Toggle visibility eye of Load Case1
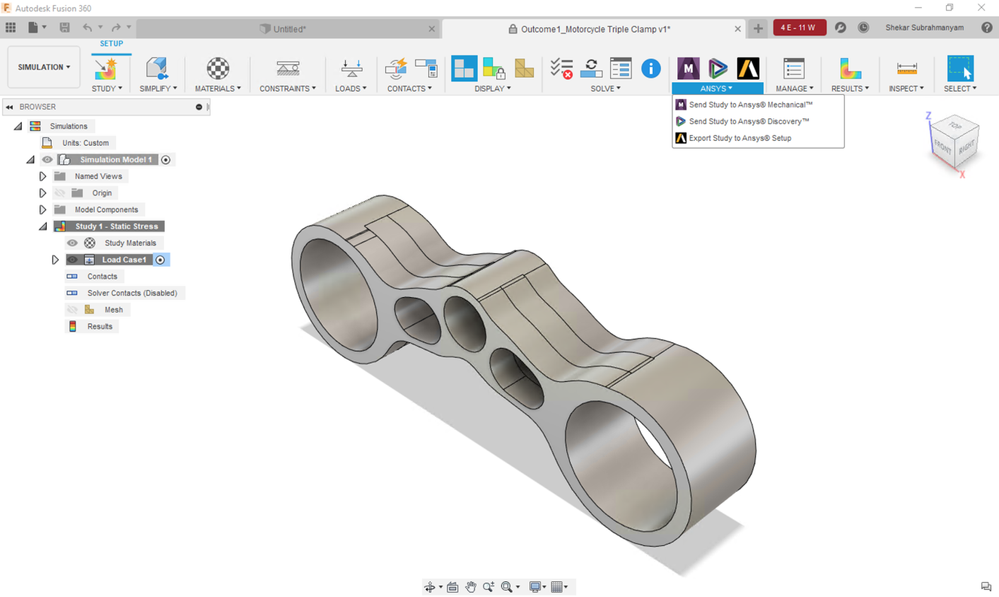Viewport: 999px width, 597px height. pyautogui.click(x=72, y=259)
